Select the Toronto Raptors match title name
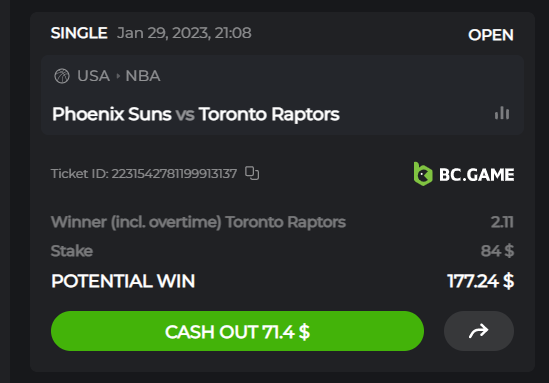 pos(269,114)
